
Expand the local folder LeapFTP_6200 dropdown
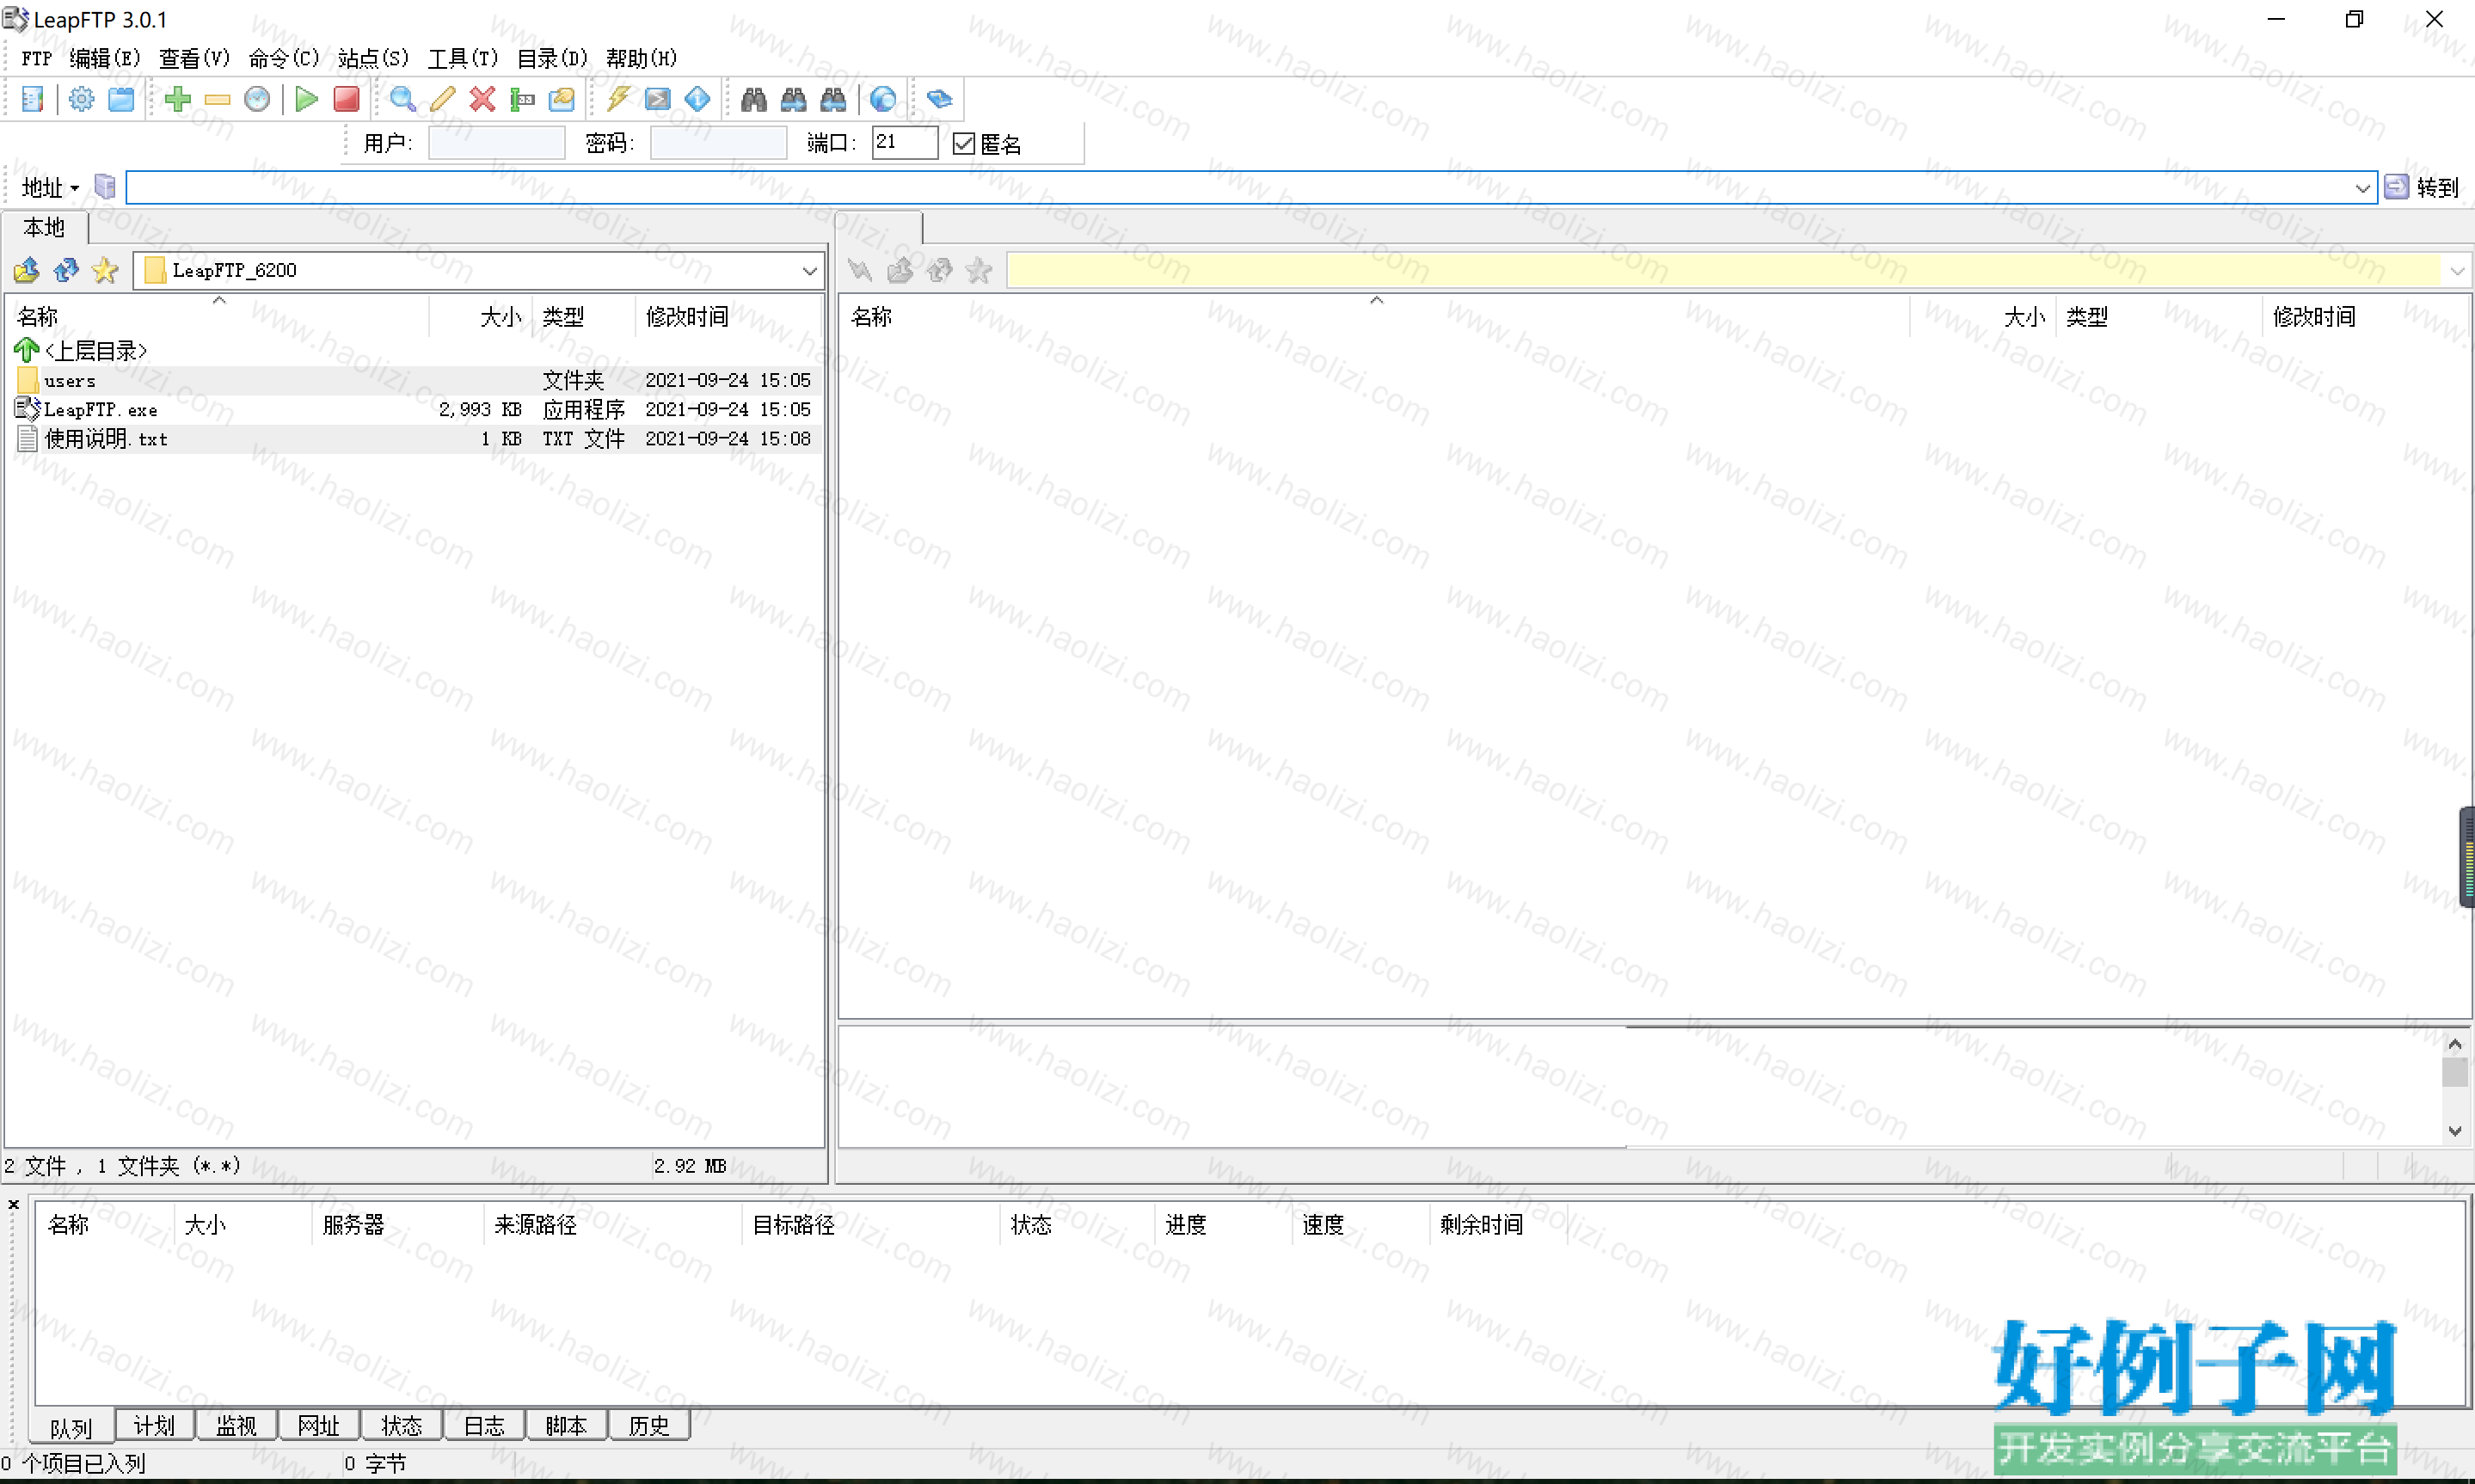click(x=809, y=271)
